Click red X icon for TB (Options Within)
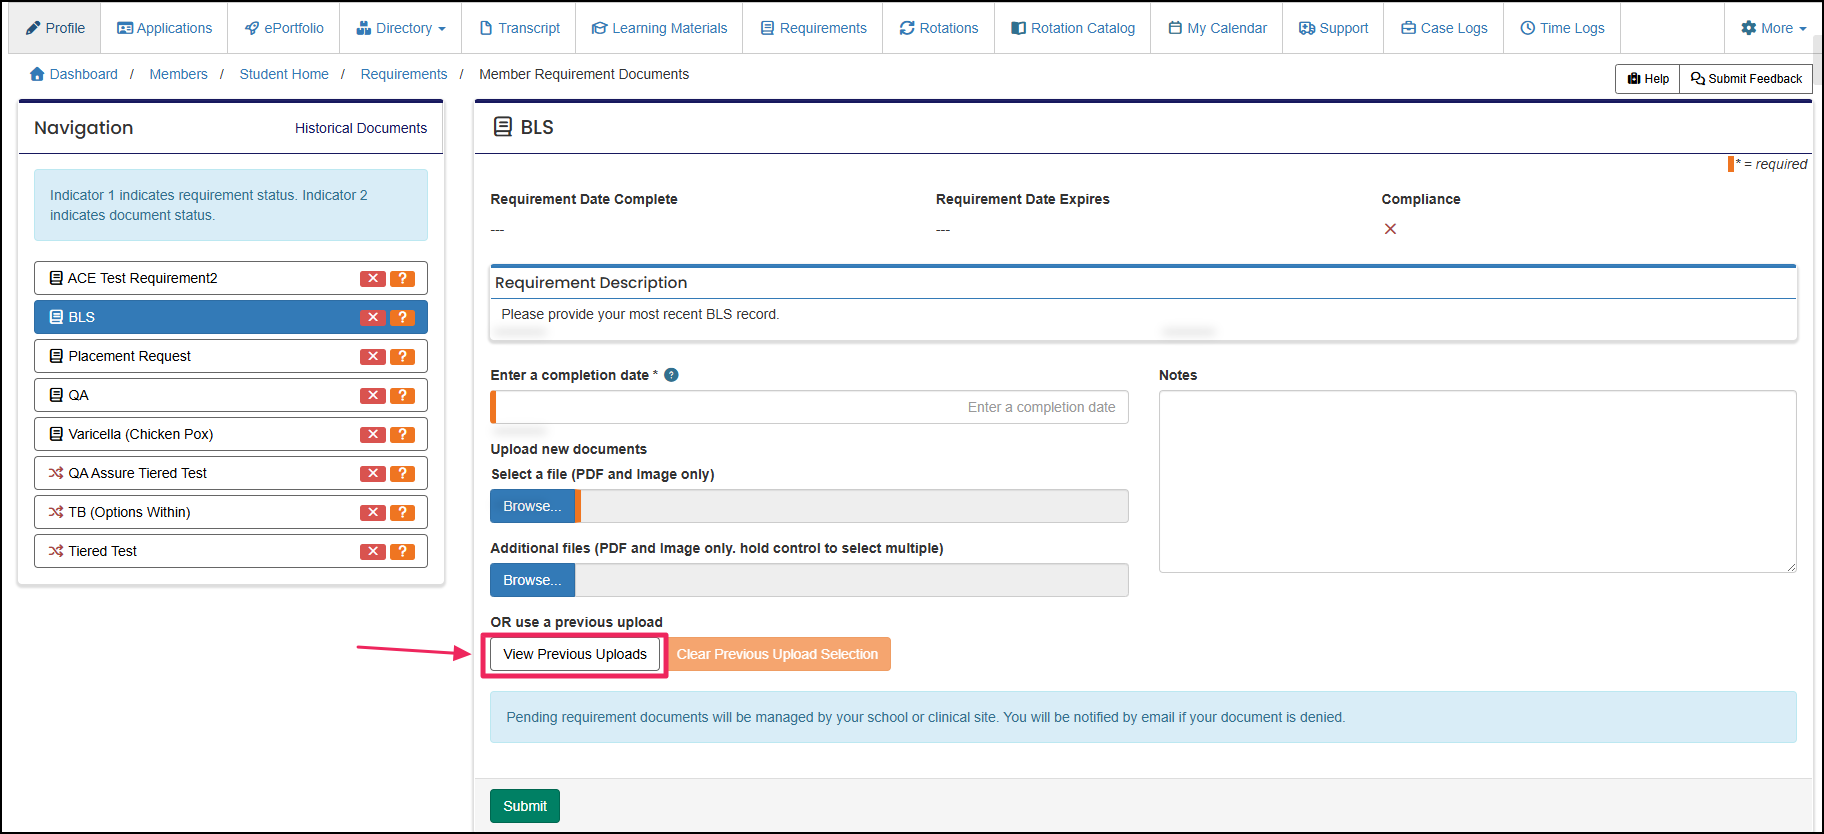This screenshot has height=834, width=1824. coord(373,513)
